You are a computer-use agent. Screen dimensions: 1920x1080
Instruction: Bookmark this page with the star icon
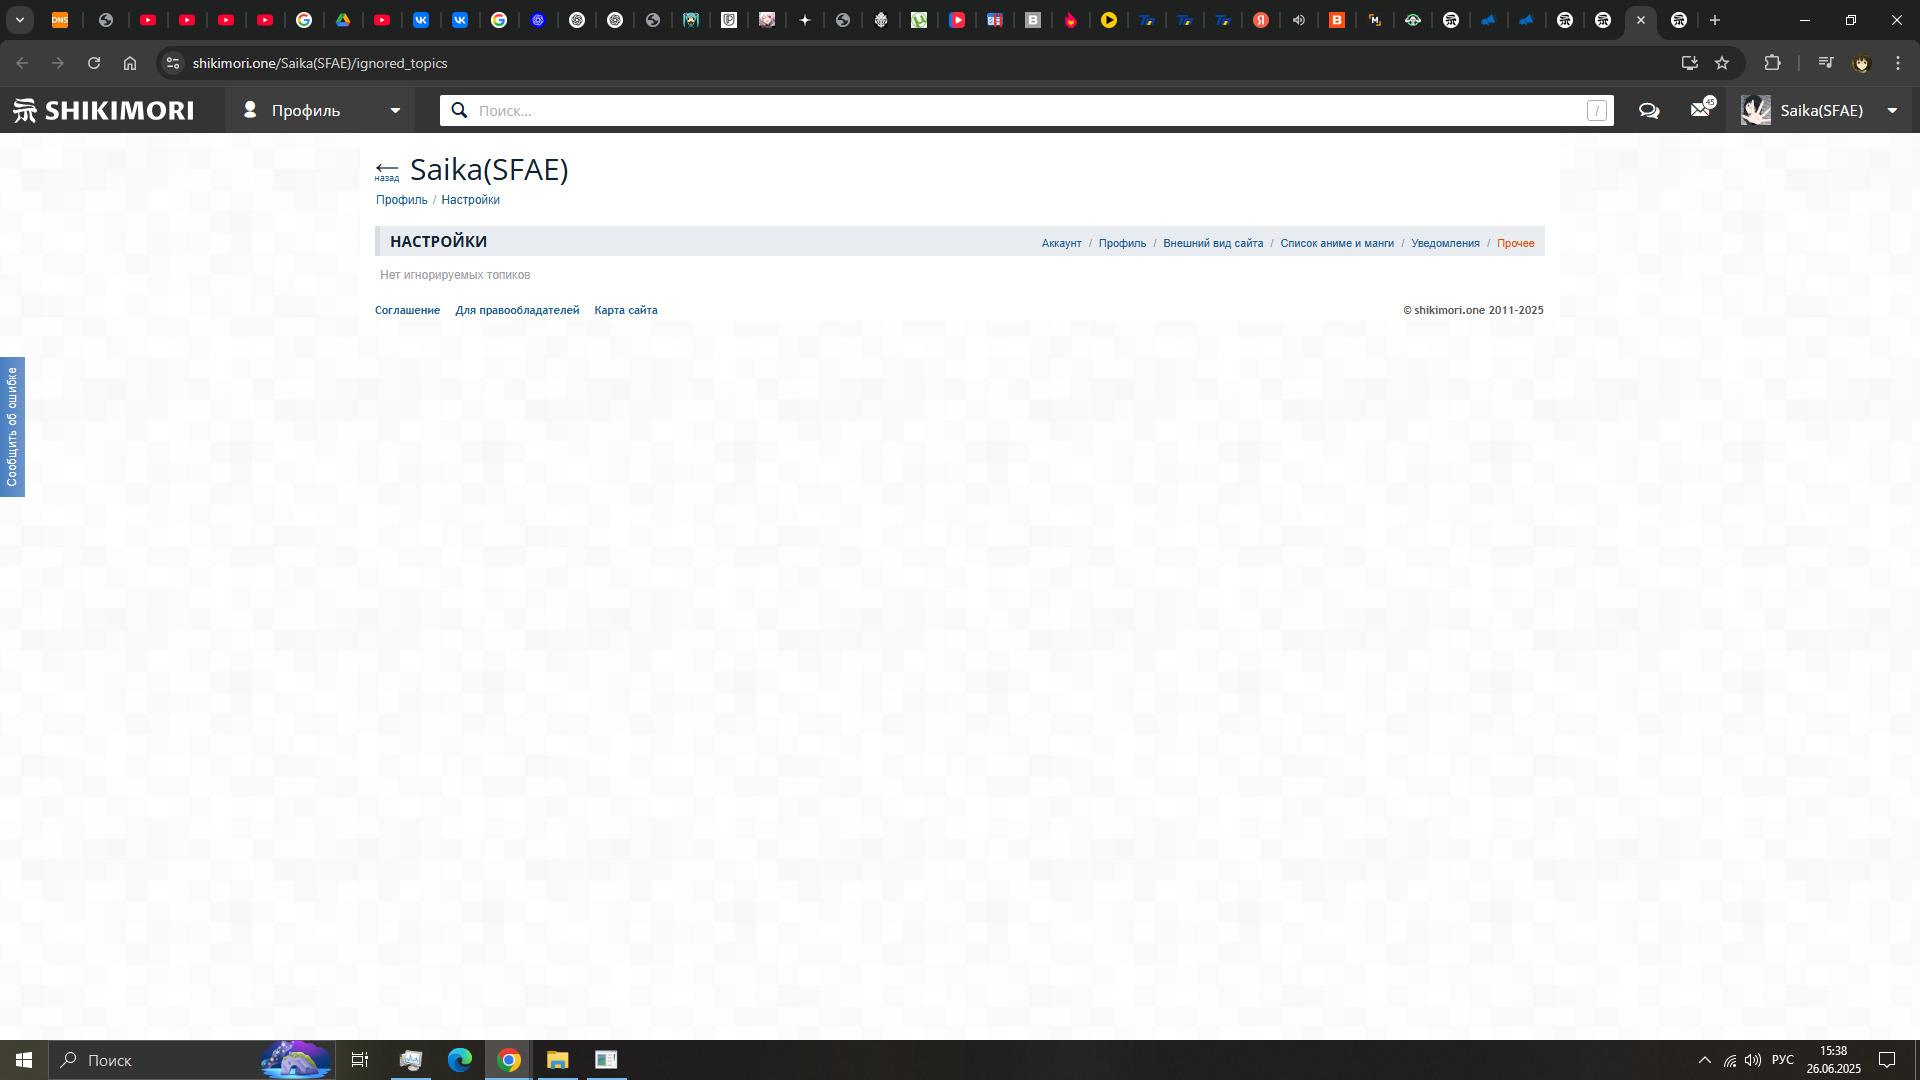tap(1722, 63)
